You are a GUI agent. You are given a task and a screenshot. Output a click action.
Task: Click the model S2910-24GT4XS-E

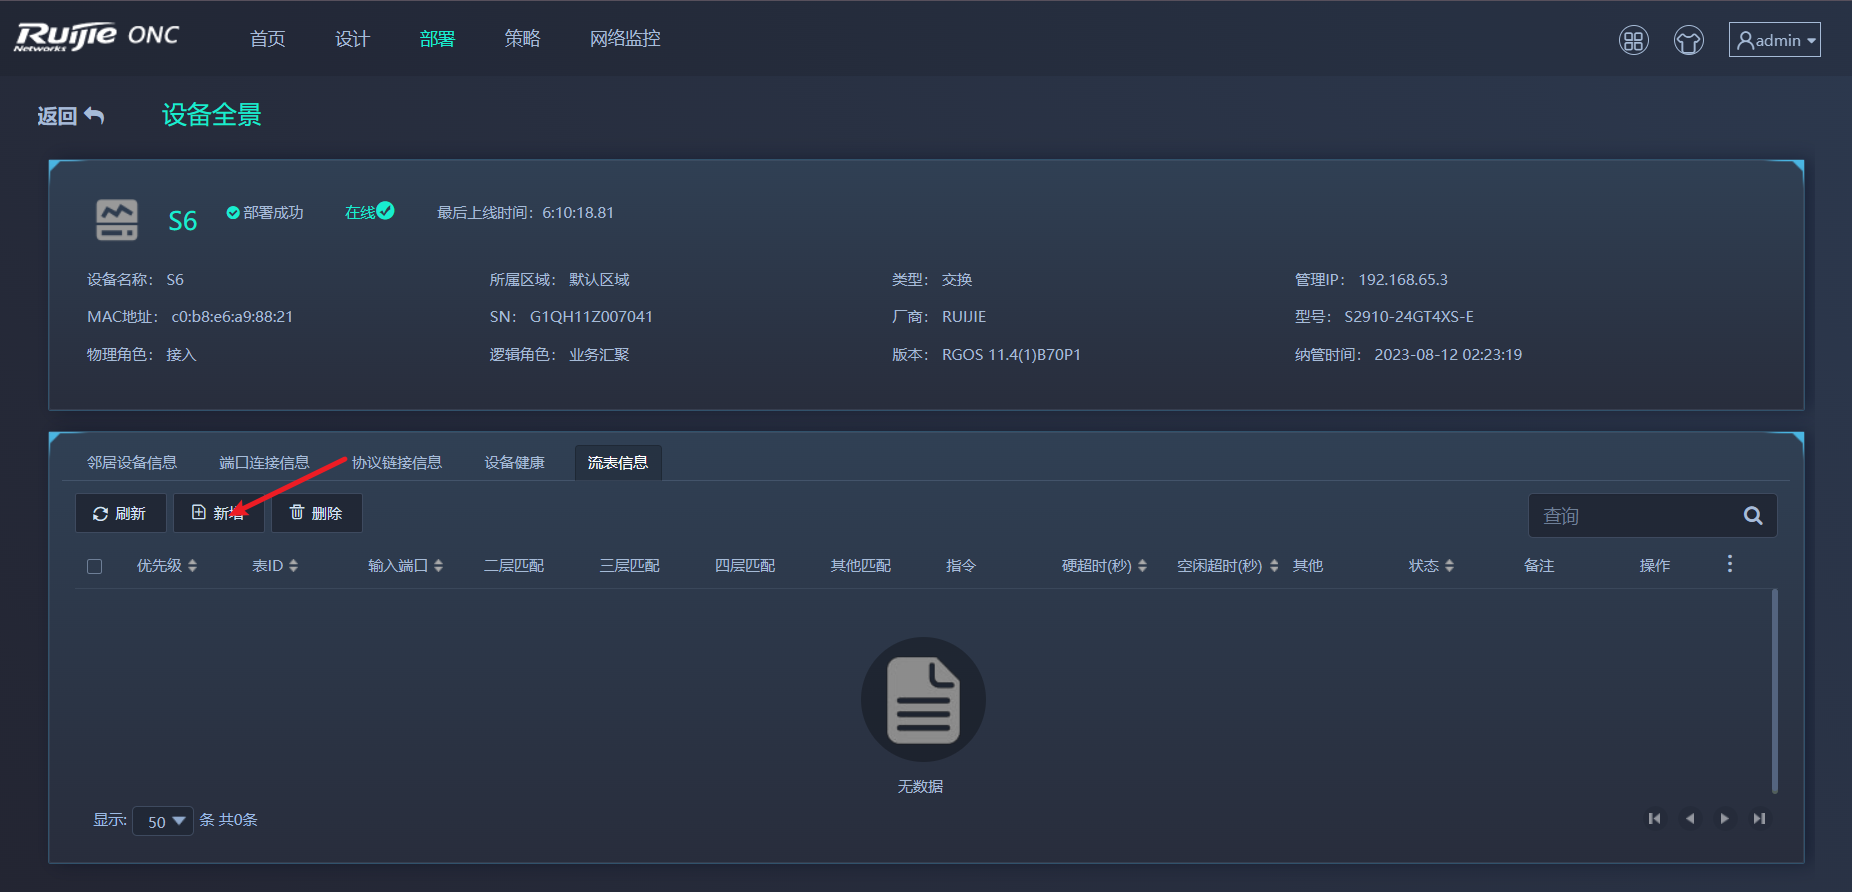1409,317
